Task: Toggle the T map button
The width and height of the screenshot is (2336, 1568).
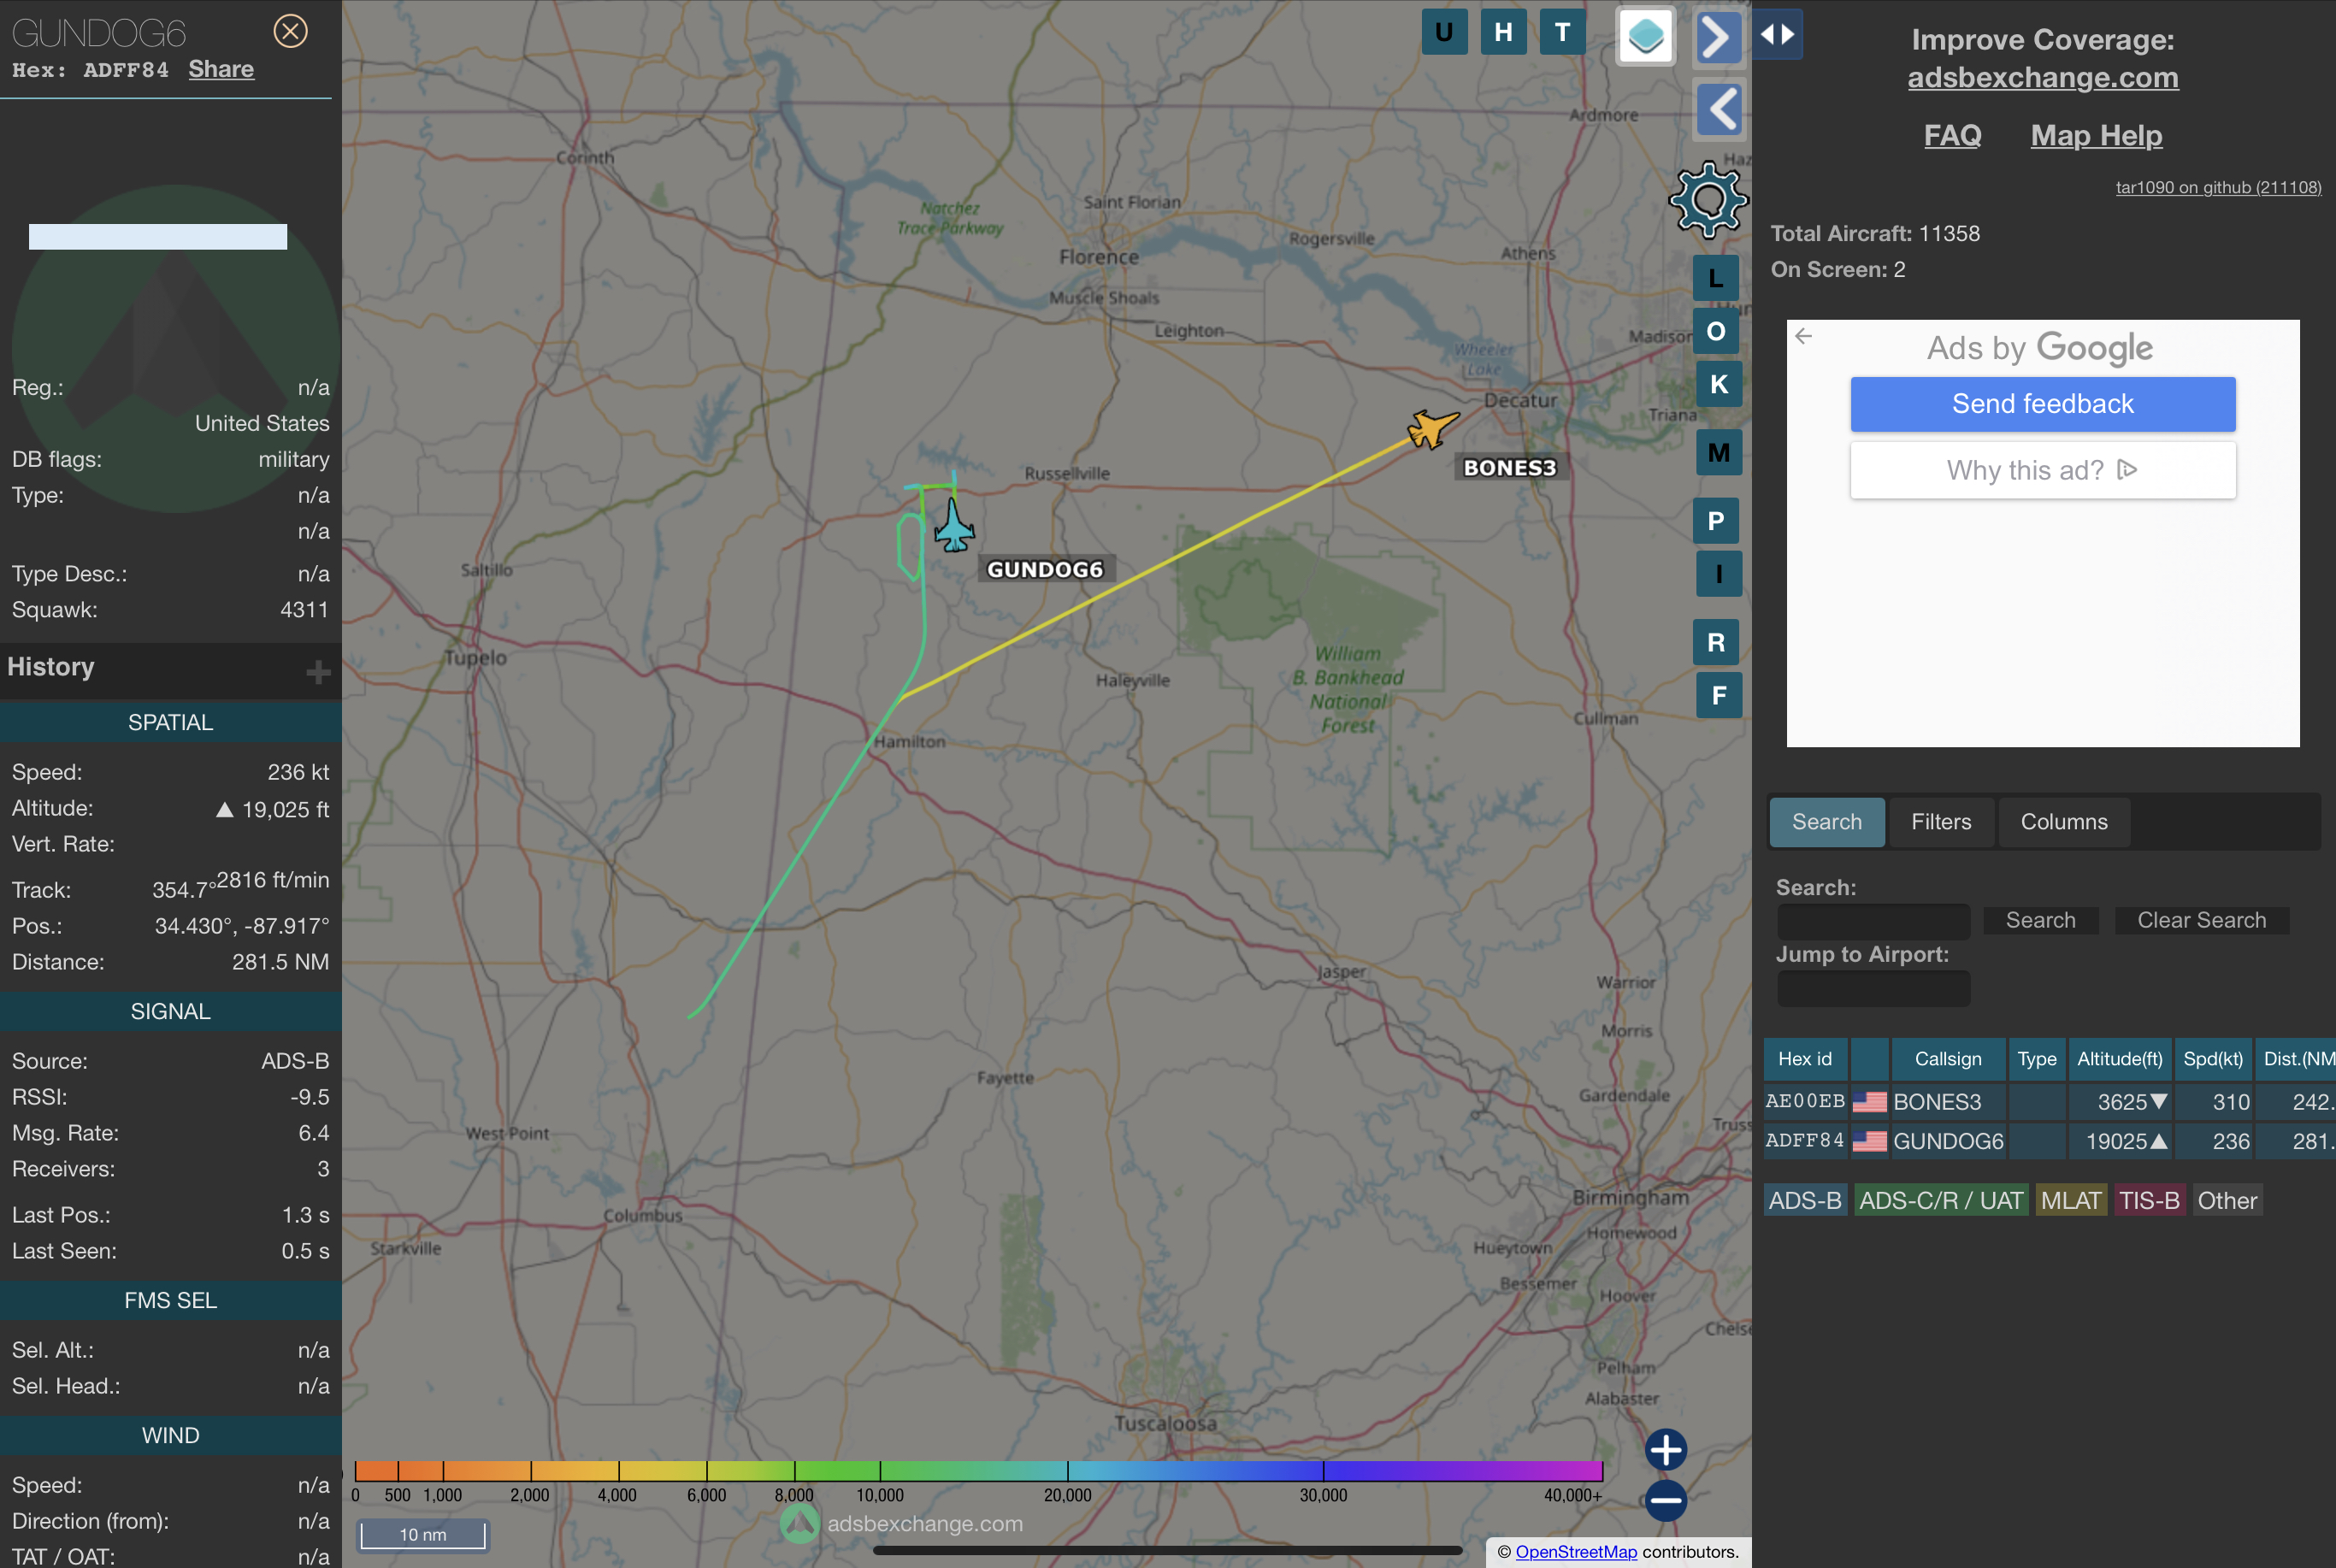Action: coord(1562,32)
